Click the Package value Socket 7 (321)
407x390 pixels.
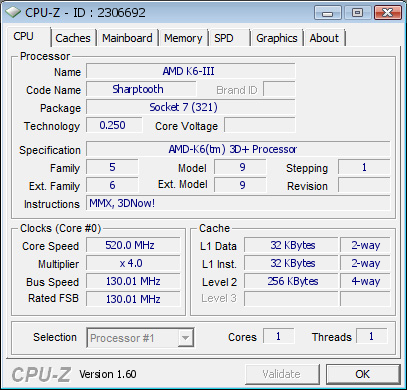click(x=191, y=107)
